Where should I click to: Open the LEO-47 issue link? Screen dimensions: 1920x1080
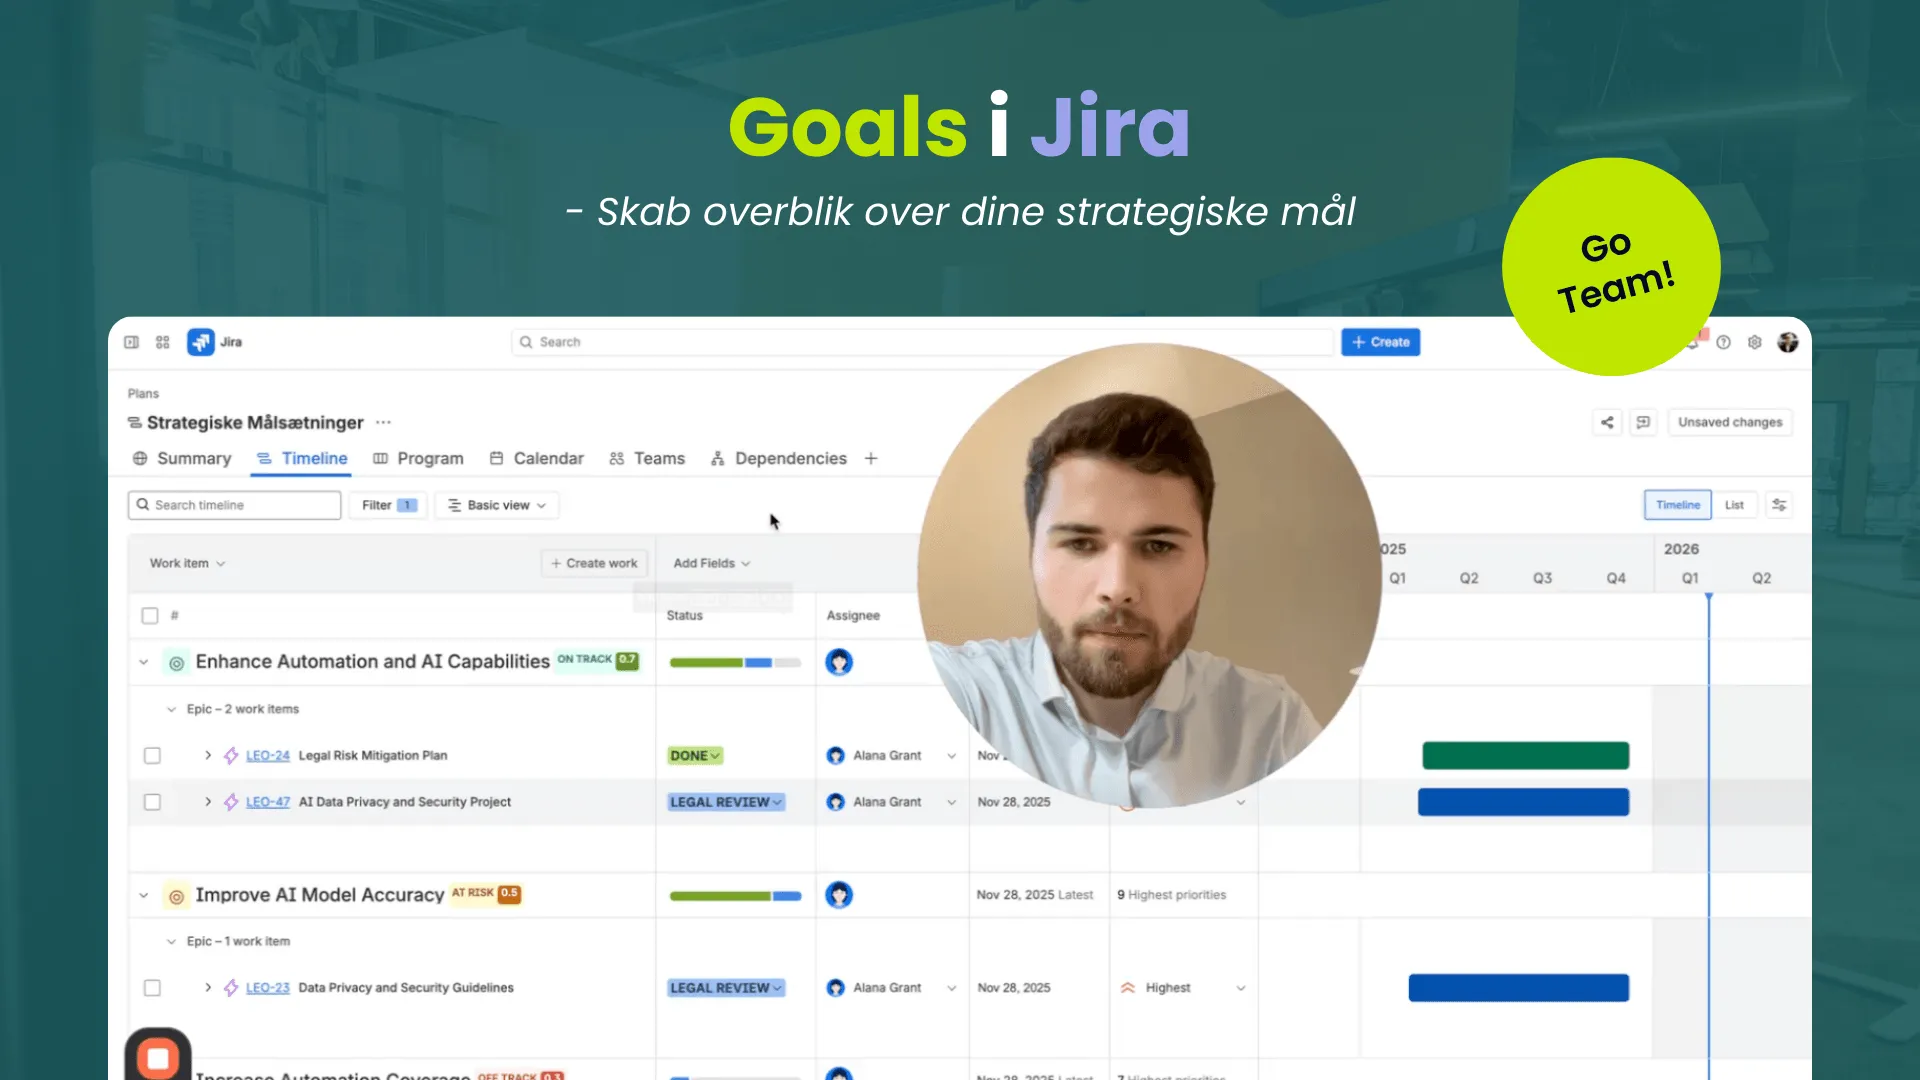coord(268,802)
